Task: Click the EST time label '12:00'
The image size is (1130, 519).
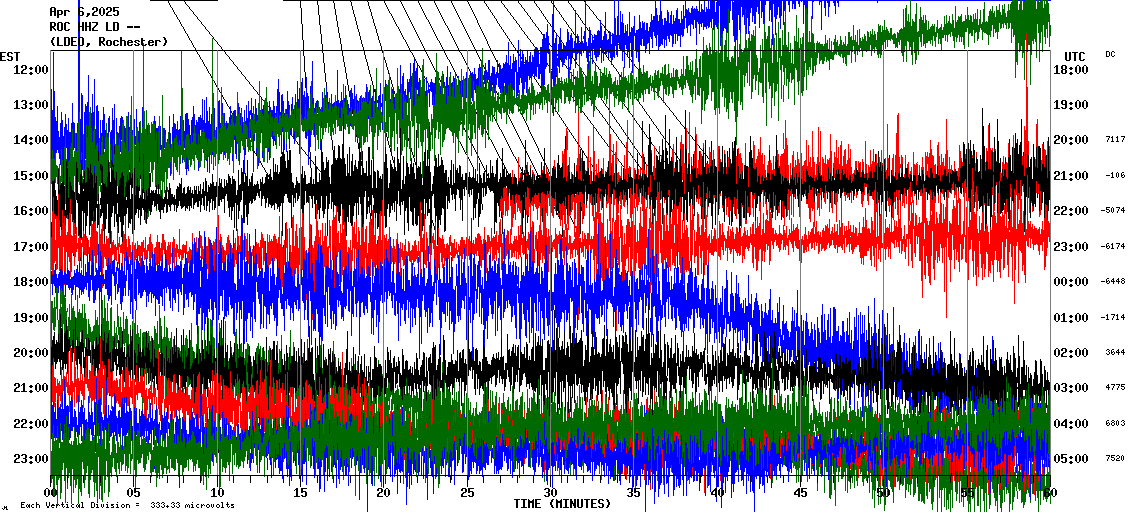Action: coord(30,70)
